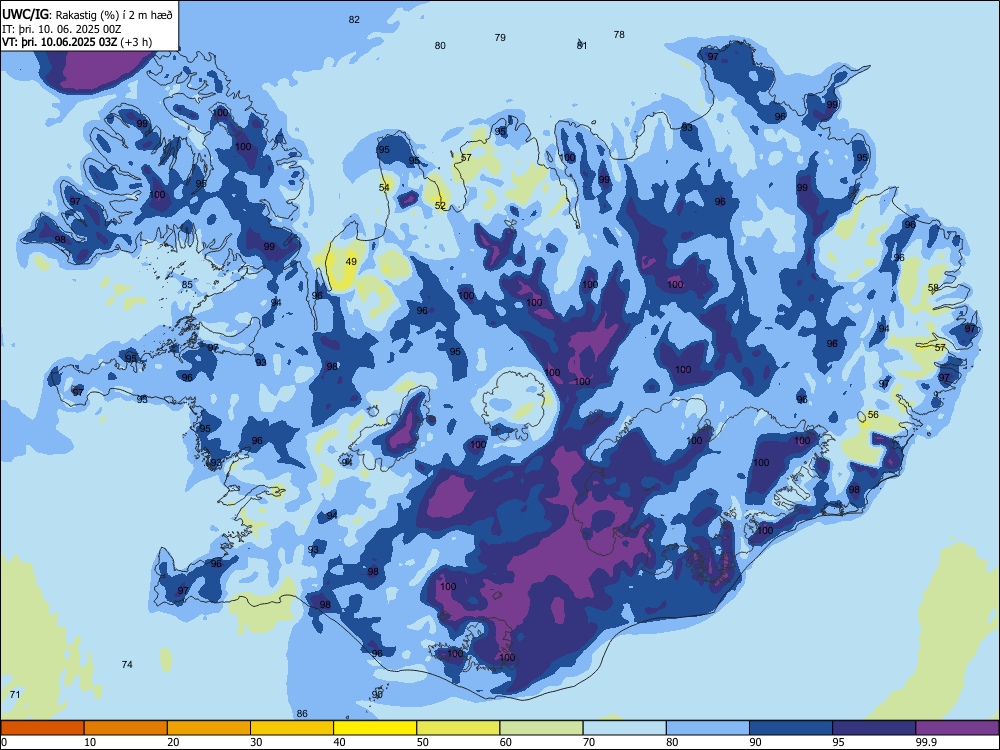Click the offshore value 78 in the north
This screenshot has height=750, width=1000.
click(x=619, y=35)
